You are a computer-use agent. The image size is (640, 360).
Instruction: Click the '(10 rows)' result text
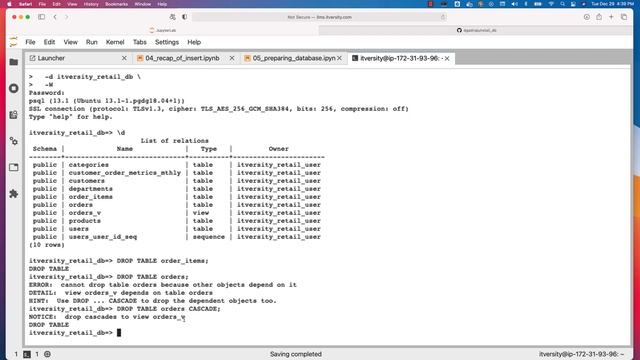pyautogui.click(x=47, y=245)
